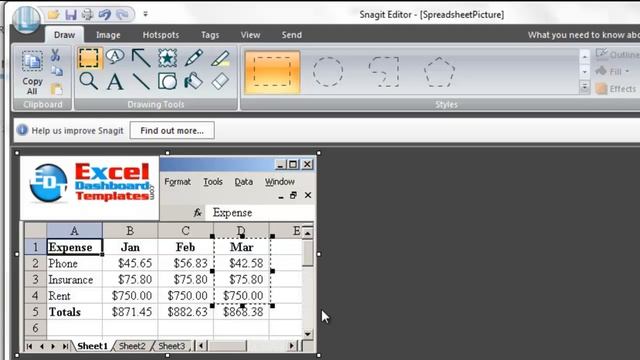Click the last sheet navigation arrow

[65, 347]
